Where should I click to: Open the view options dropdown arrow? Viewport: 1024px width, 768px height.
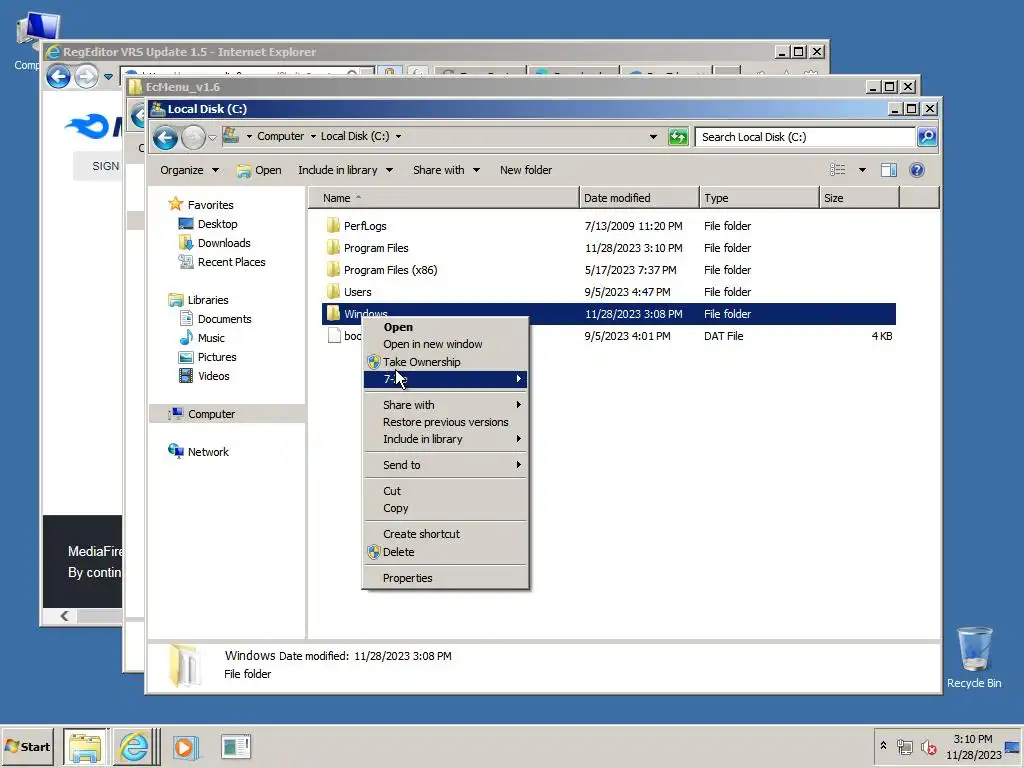pyautogui.click(x=862, y=170)
